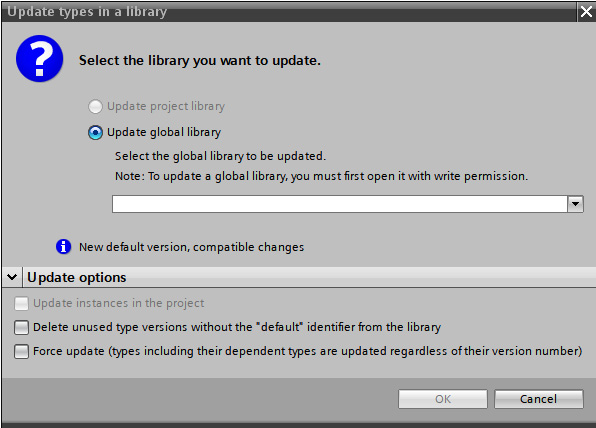Click "New default version, compatible changes" message
596x428 pixels.
192,247
